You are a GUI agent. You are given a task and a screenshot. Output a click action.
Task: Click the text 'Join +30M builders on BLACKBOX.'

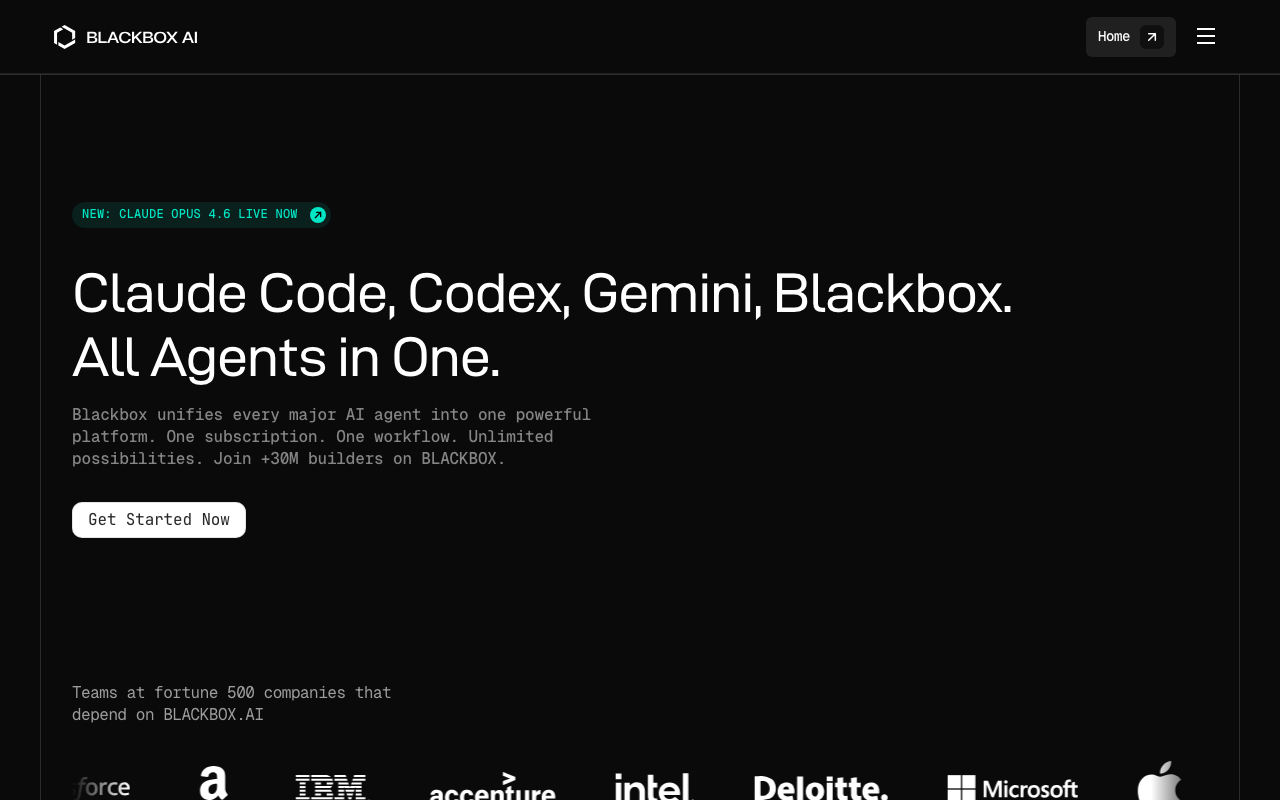tap(359, 459)
